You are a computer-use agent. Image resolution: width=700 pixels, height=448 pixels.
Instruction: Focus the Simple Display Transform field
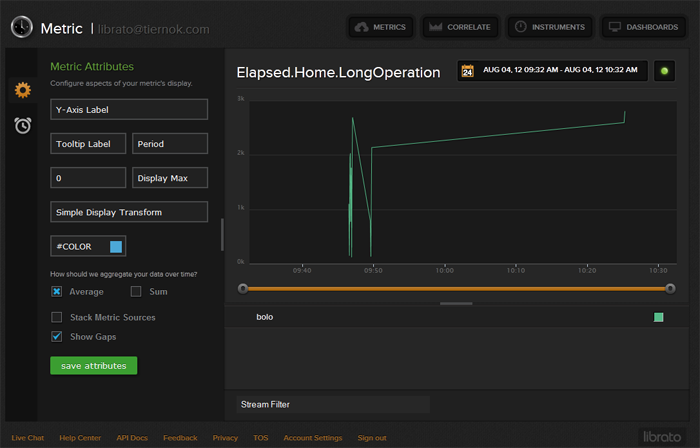tap(129, 212)
